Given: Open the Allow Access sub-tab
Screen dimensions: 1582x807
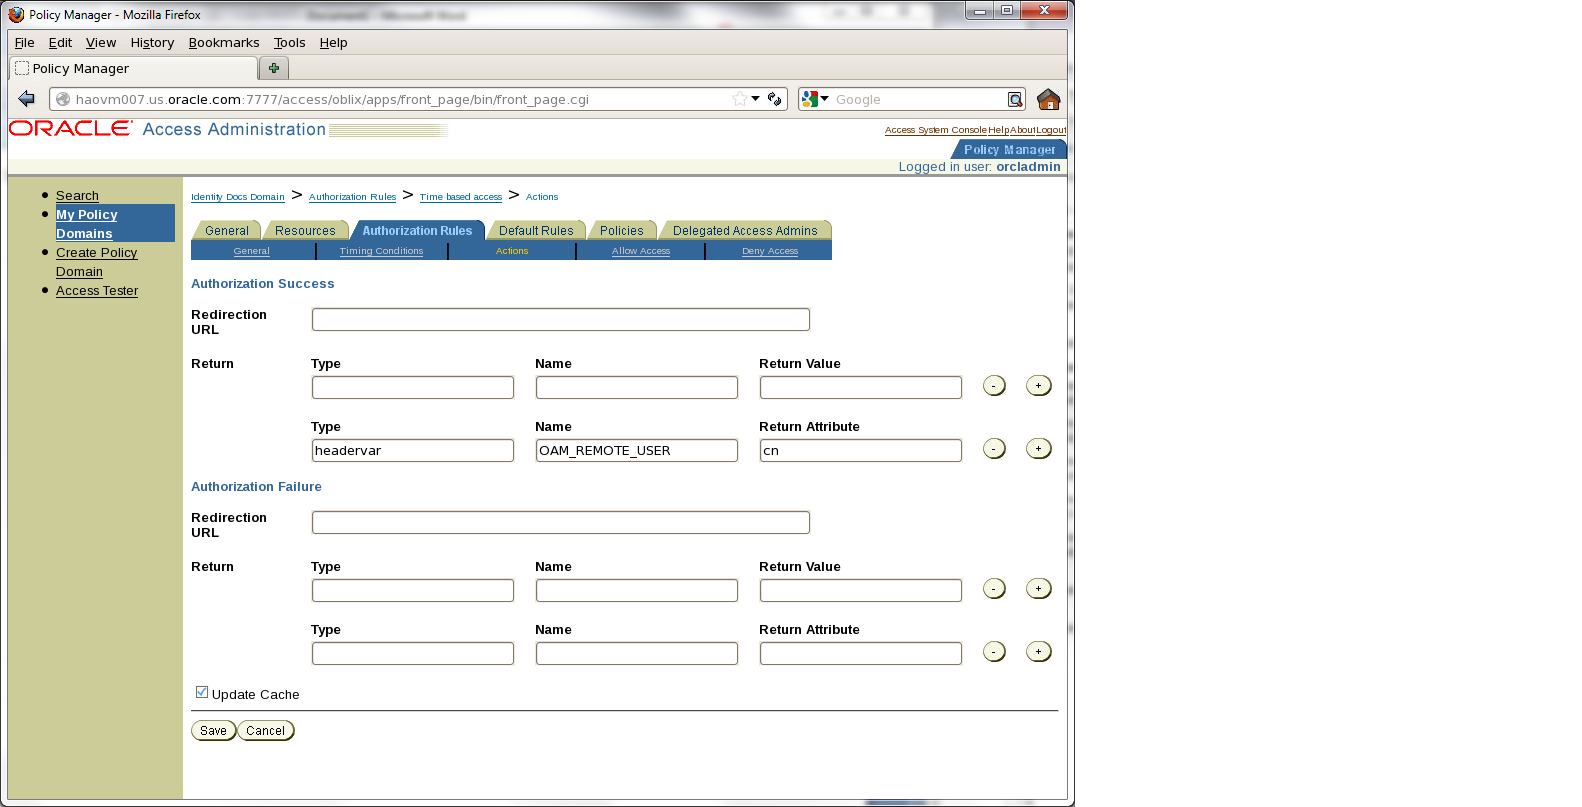Looking at the screenshot, I should point(641,251).
